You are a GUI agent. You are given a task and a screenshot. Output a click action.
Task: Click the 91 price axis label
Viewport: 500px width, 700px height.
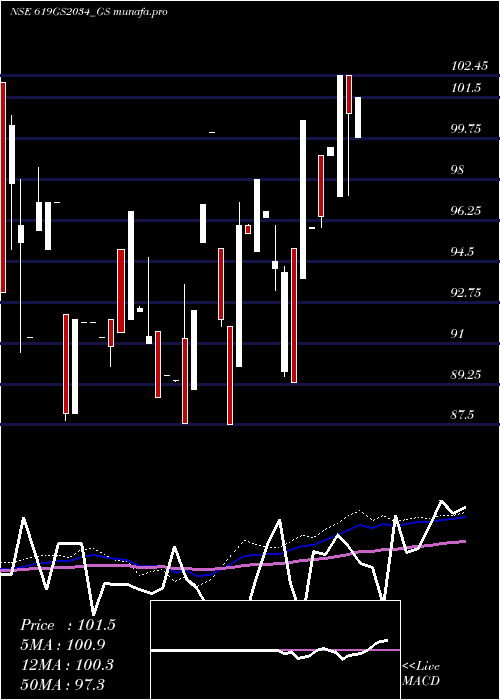tap(458, 333)
